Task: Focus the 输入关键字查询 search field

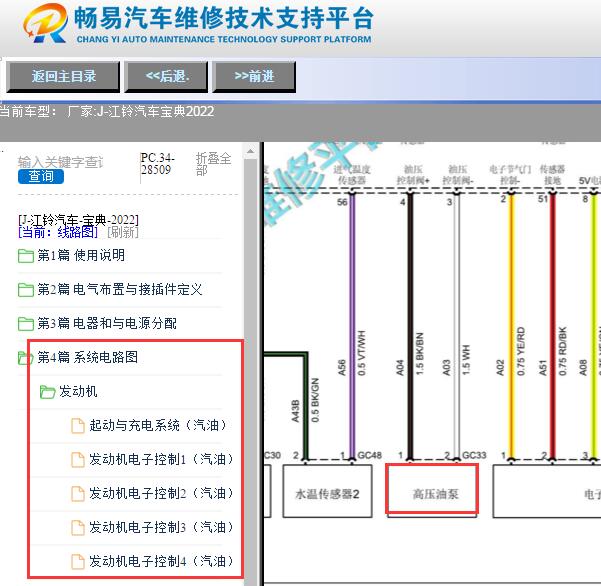Action: [61, 162]
